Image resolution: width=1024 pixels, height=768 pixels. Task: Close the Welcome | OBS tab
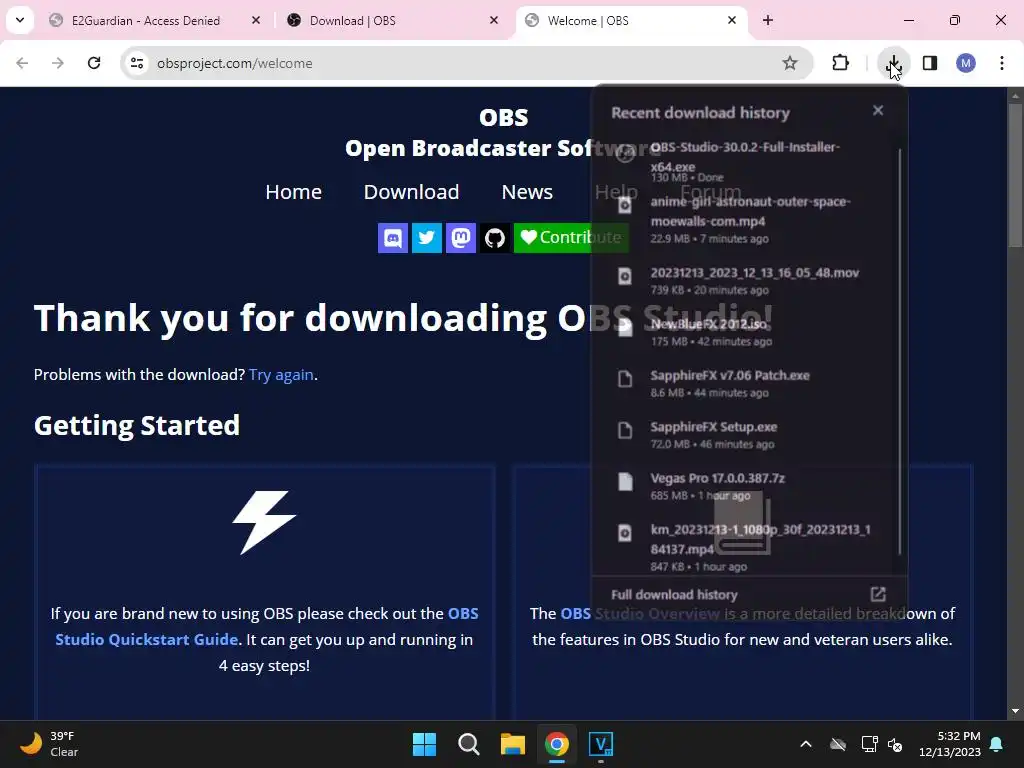(x=731, y=20)
